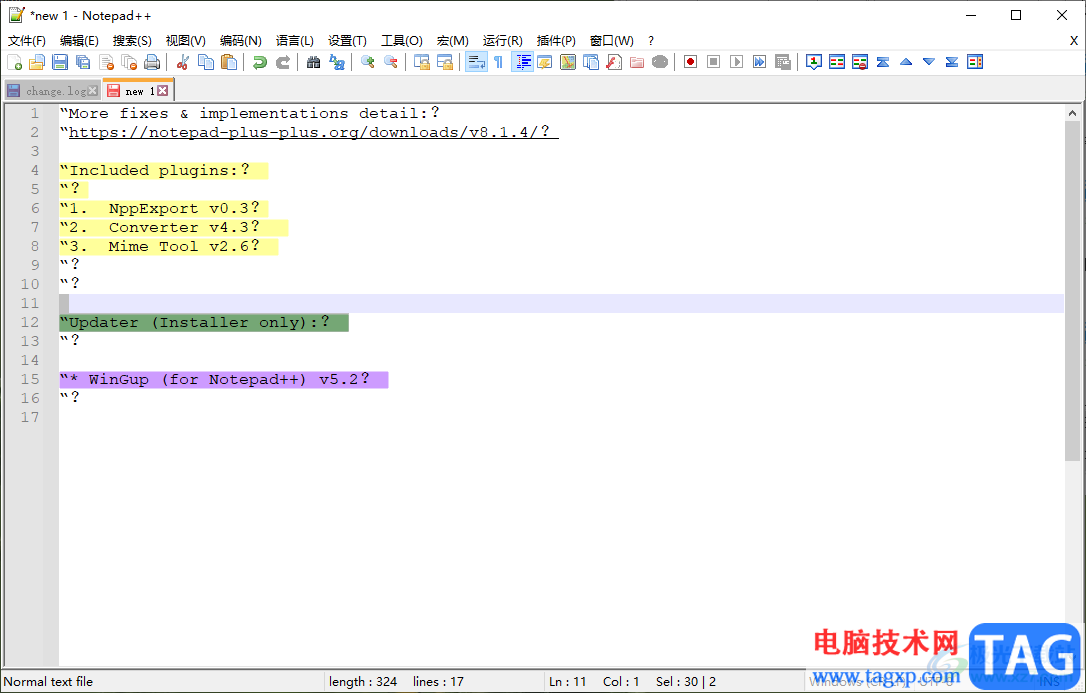
Task: Open the 文件(F) menu
Action: tap(27, 41)
